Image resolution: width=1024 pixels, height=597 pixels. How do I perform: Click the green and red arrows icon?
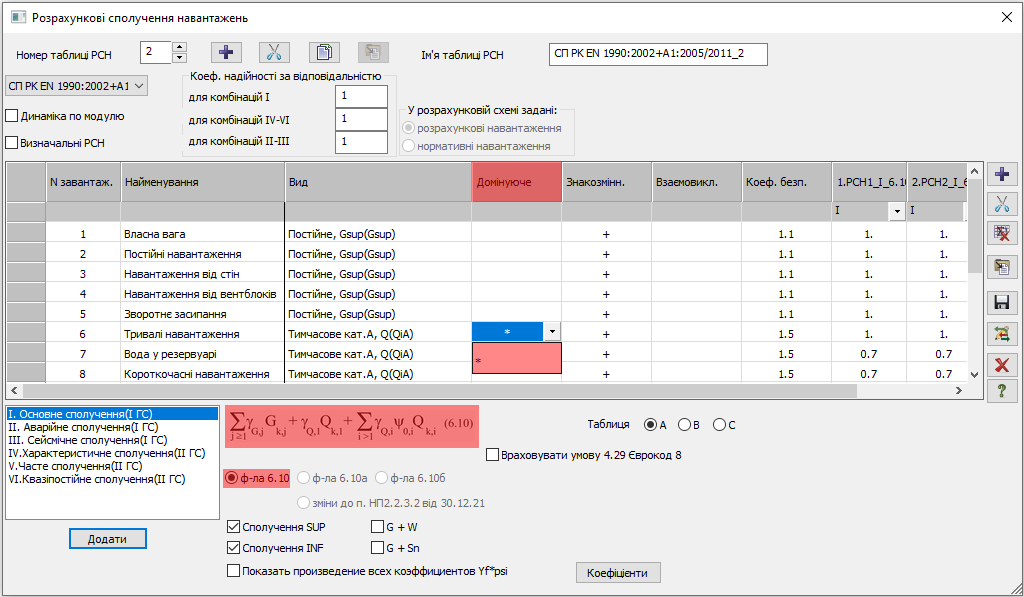pyautogui.click(x=1002, y=333)
